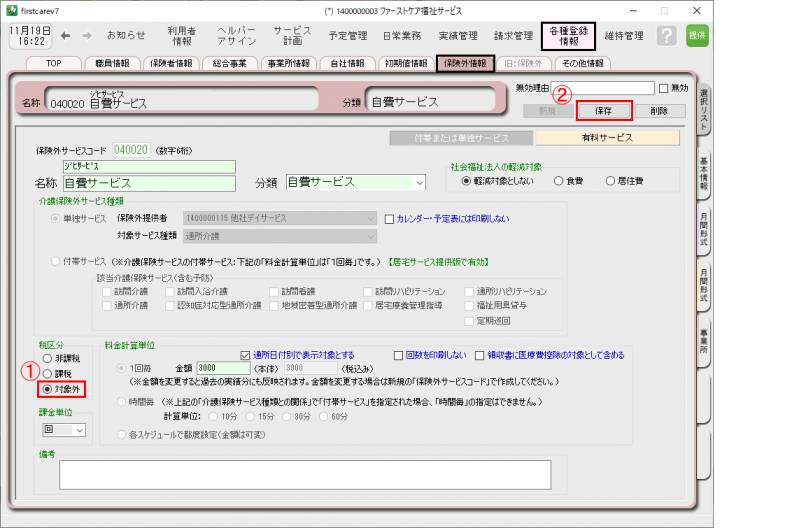Click the 保存 save button
Viewport: 806px width, 528px height.
pyautogui.click(x=603, y=111)
